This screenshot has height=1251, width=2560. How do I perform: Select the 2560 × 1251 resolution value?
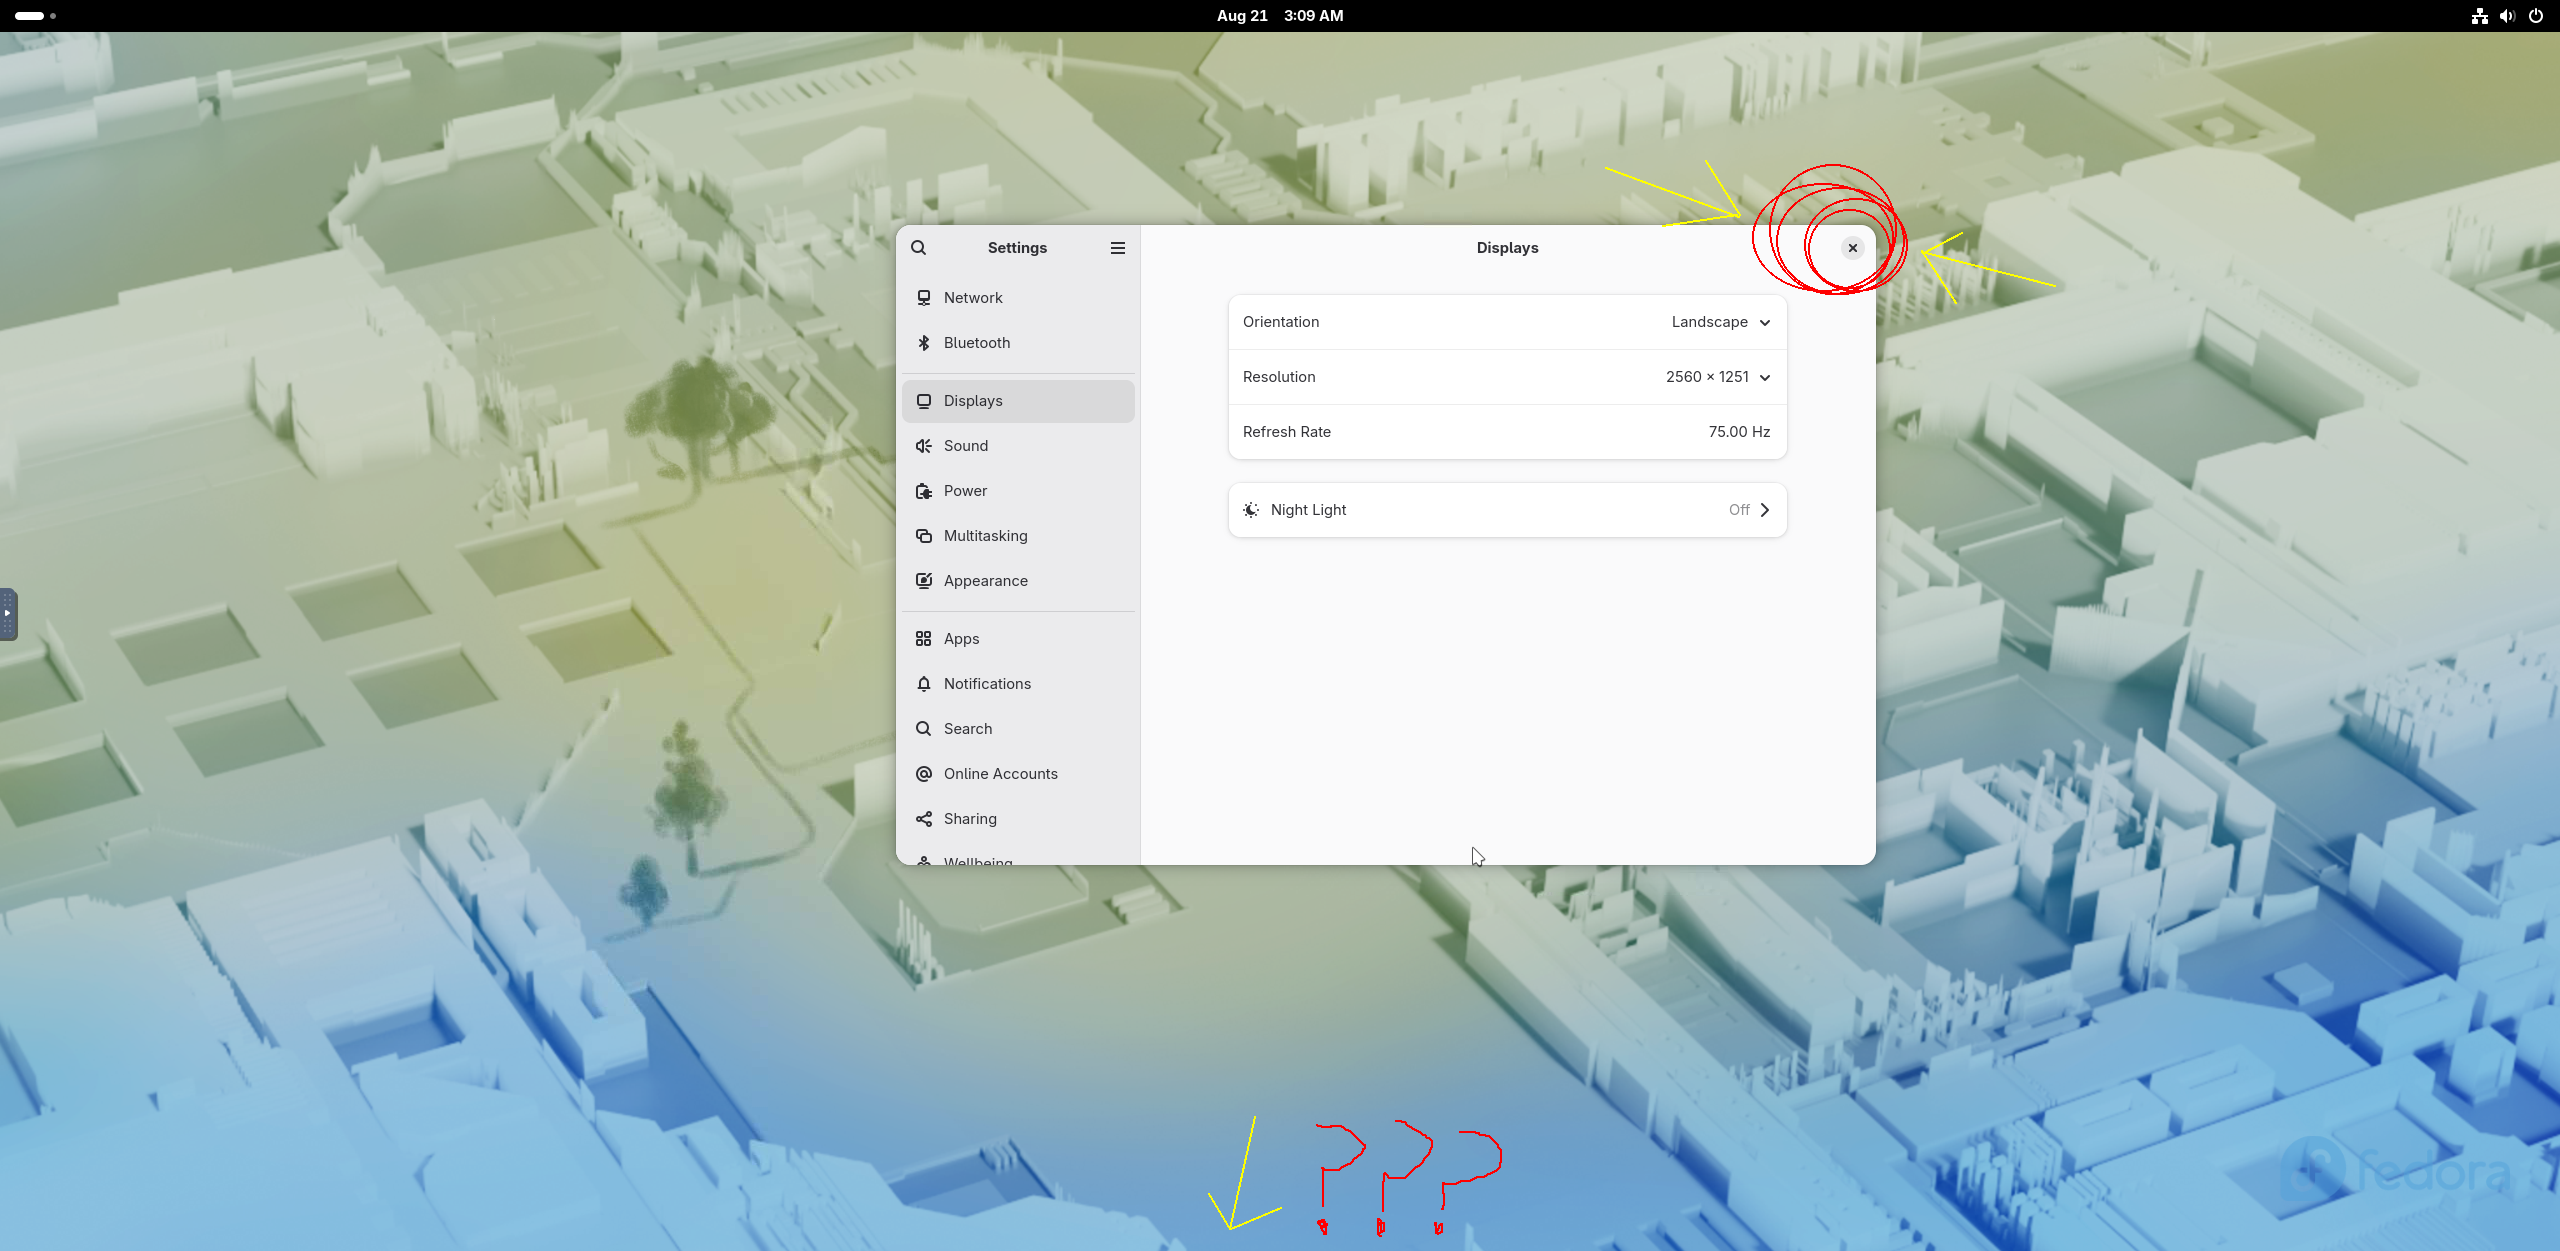[x=1707, y=377]
